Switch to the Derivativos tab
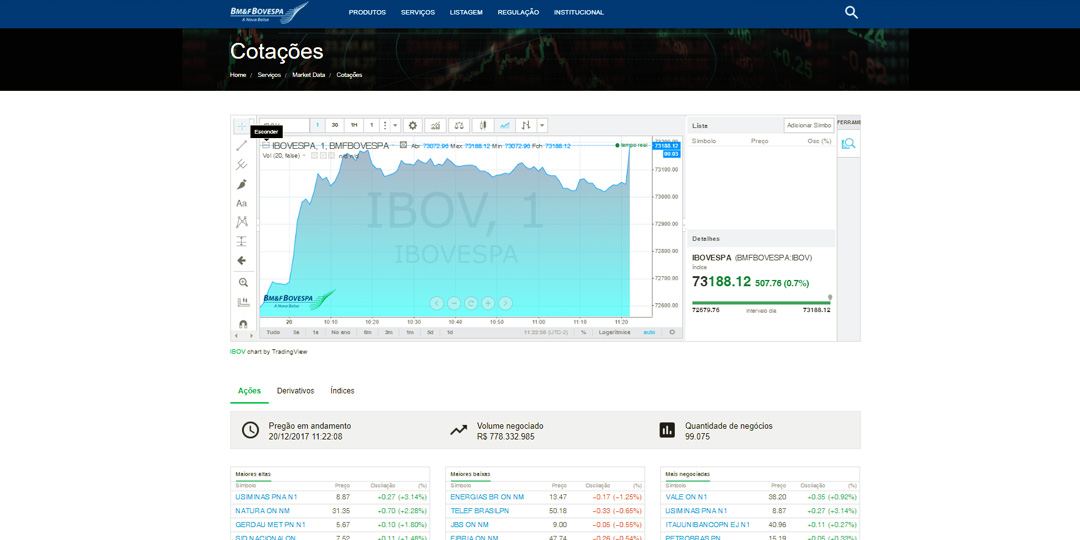This screenshot has width=1080, height=540. pyautogui.click(x=295, y=391)
